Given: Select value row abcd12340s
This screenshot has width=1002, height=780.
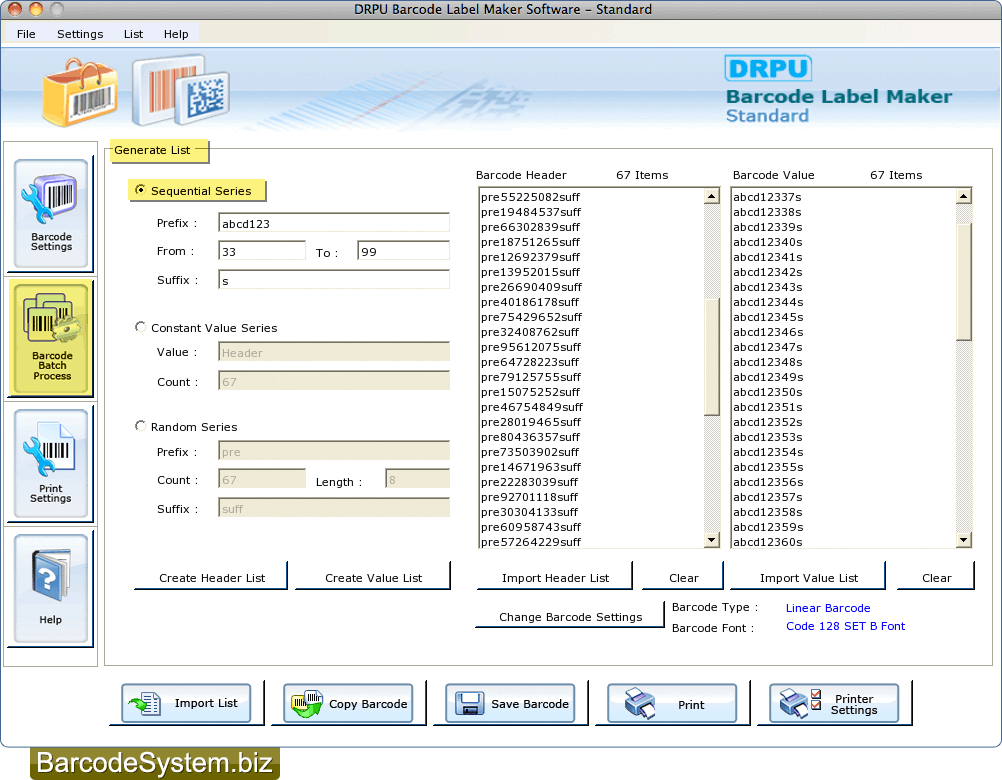Looking at the screenshot, I should [x=844, y=242].
